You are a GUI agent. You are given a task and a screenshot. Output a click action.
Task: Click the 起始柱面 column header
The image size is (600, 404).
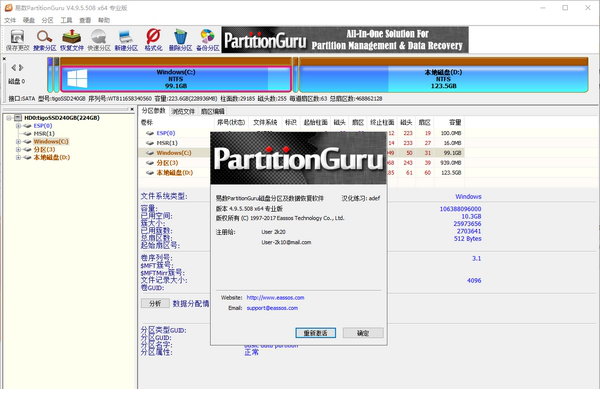[315, 122]
